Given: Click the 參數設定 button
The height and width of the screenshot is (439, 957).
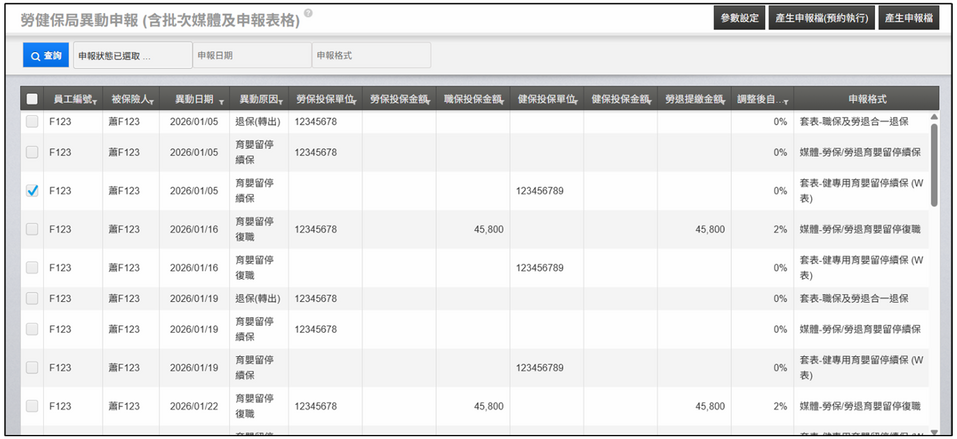Looking at the screenshot, I should pos(739,18).
